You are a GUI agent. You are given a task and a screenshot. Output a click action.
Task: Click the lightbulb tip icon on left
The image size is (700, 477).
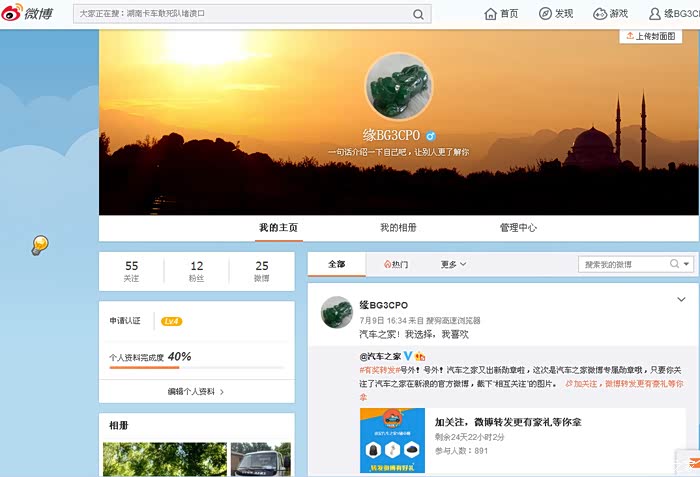(40, 245)
